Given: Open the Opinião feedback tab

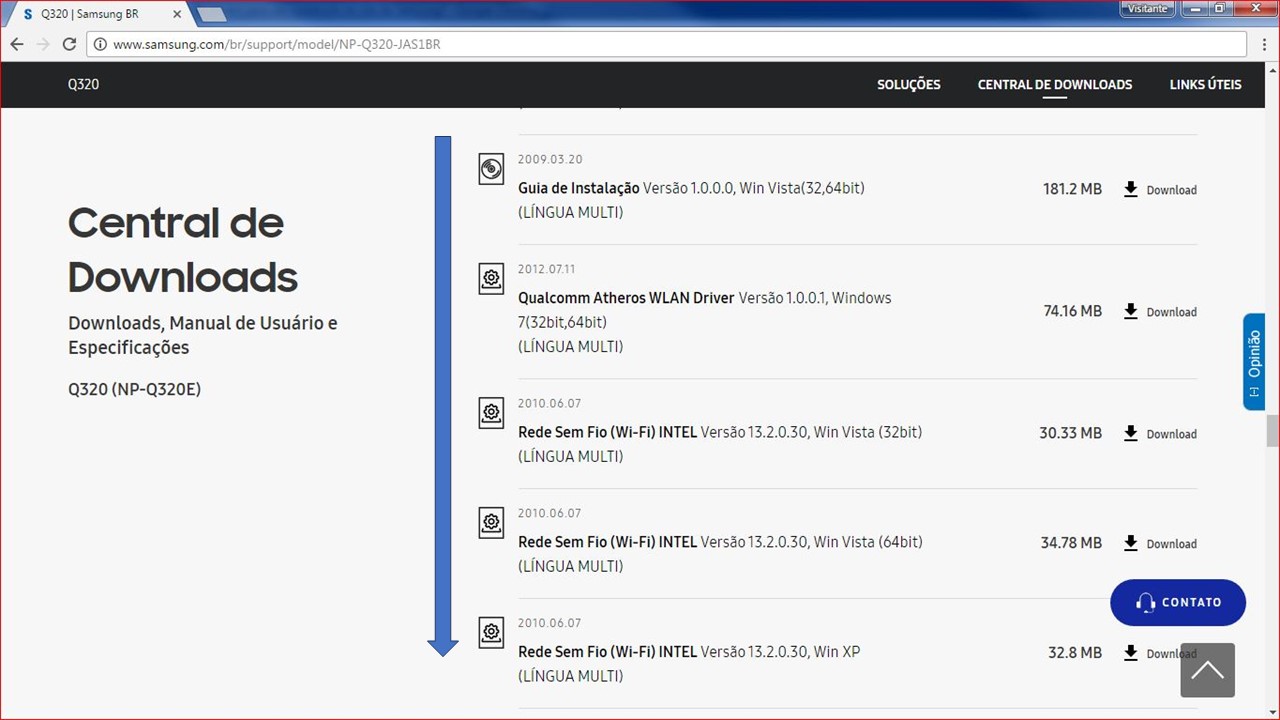Looking at the screenshot, I should coord(1254,361).
